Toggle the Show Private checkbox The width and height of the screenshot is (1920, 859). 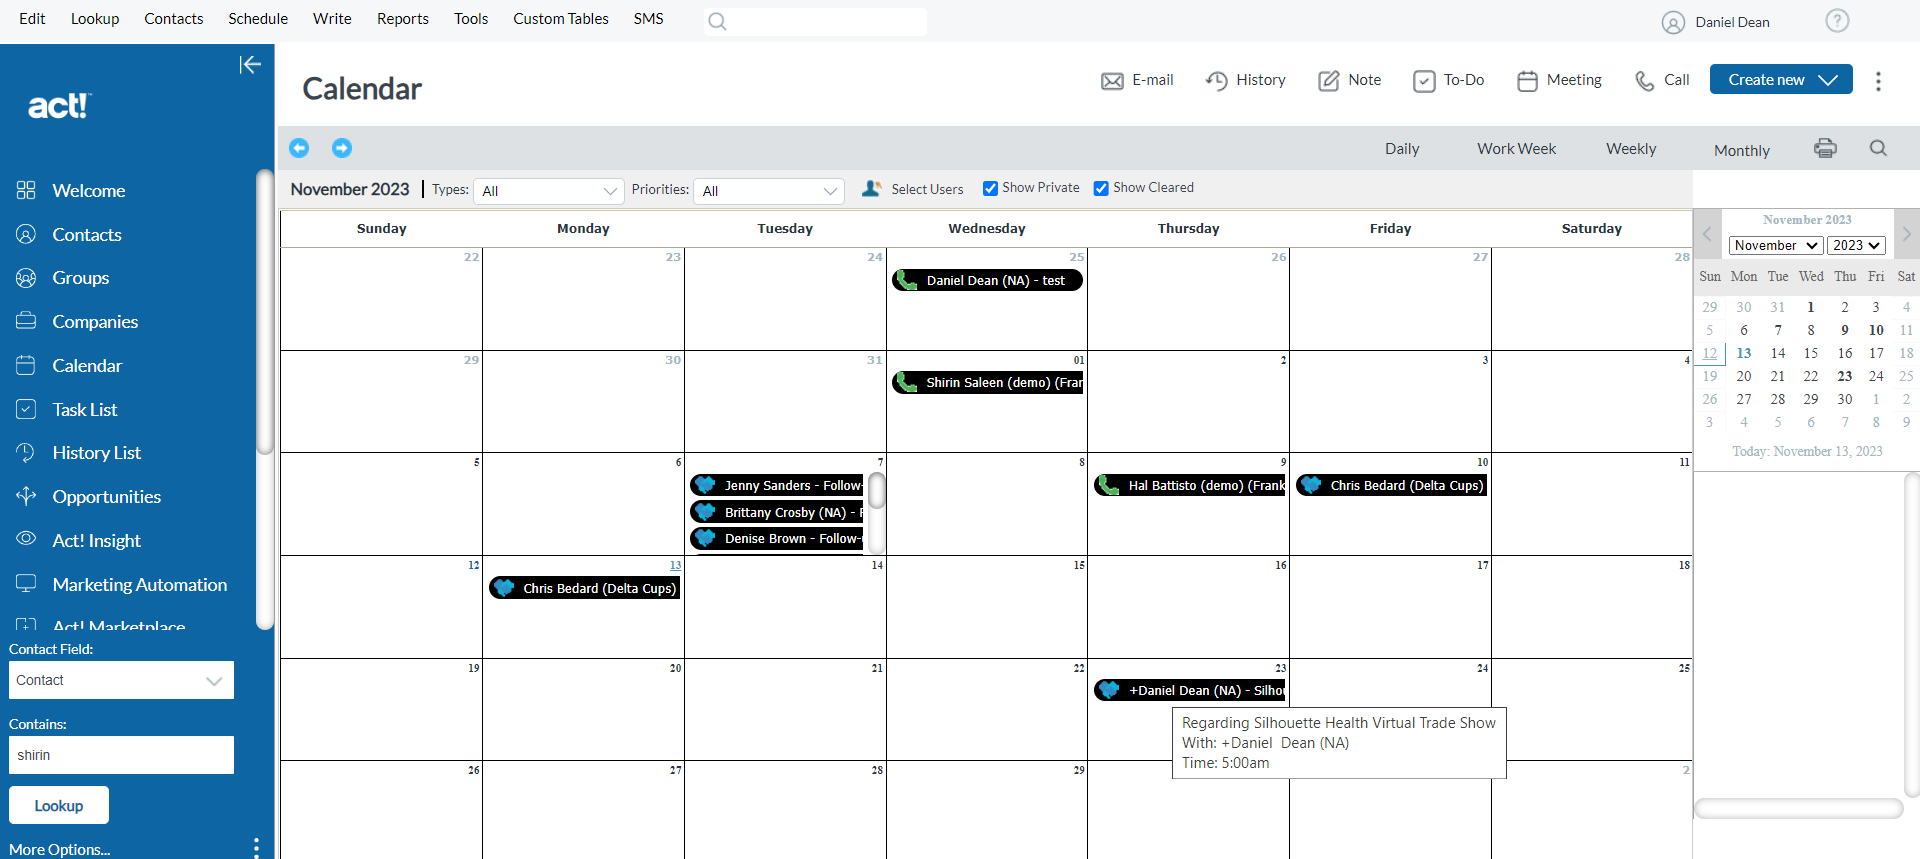990,188
